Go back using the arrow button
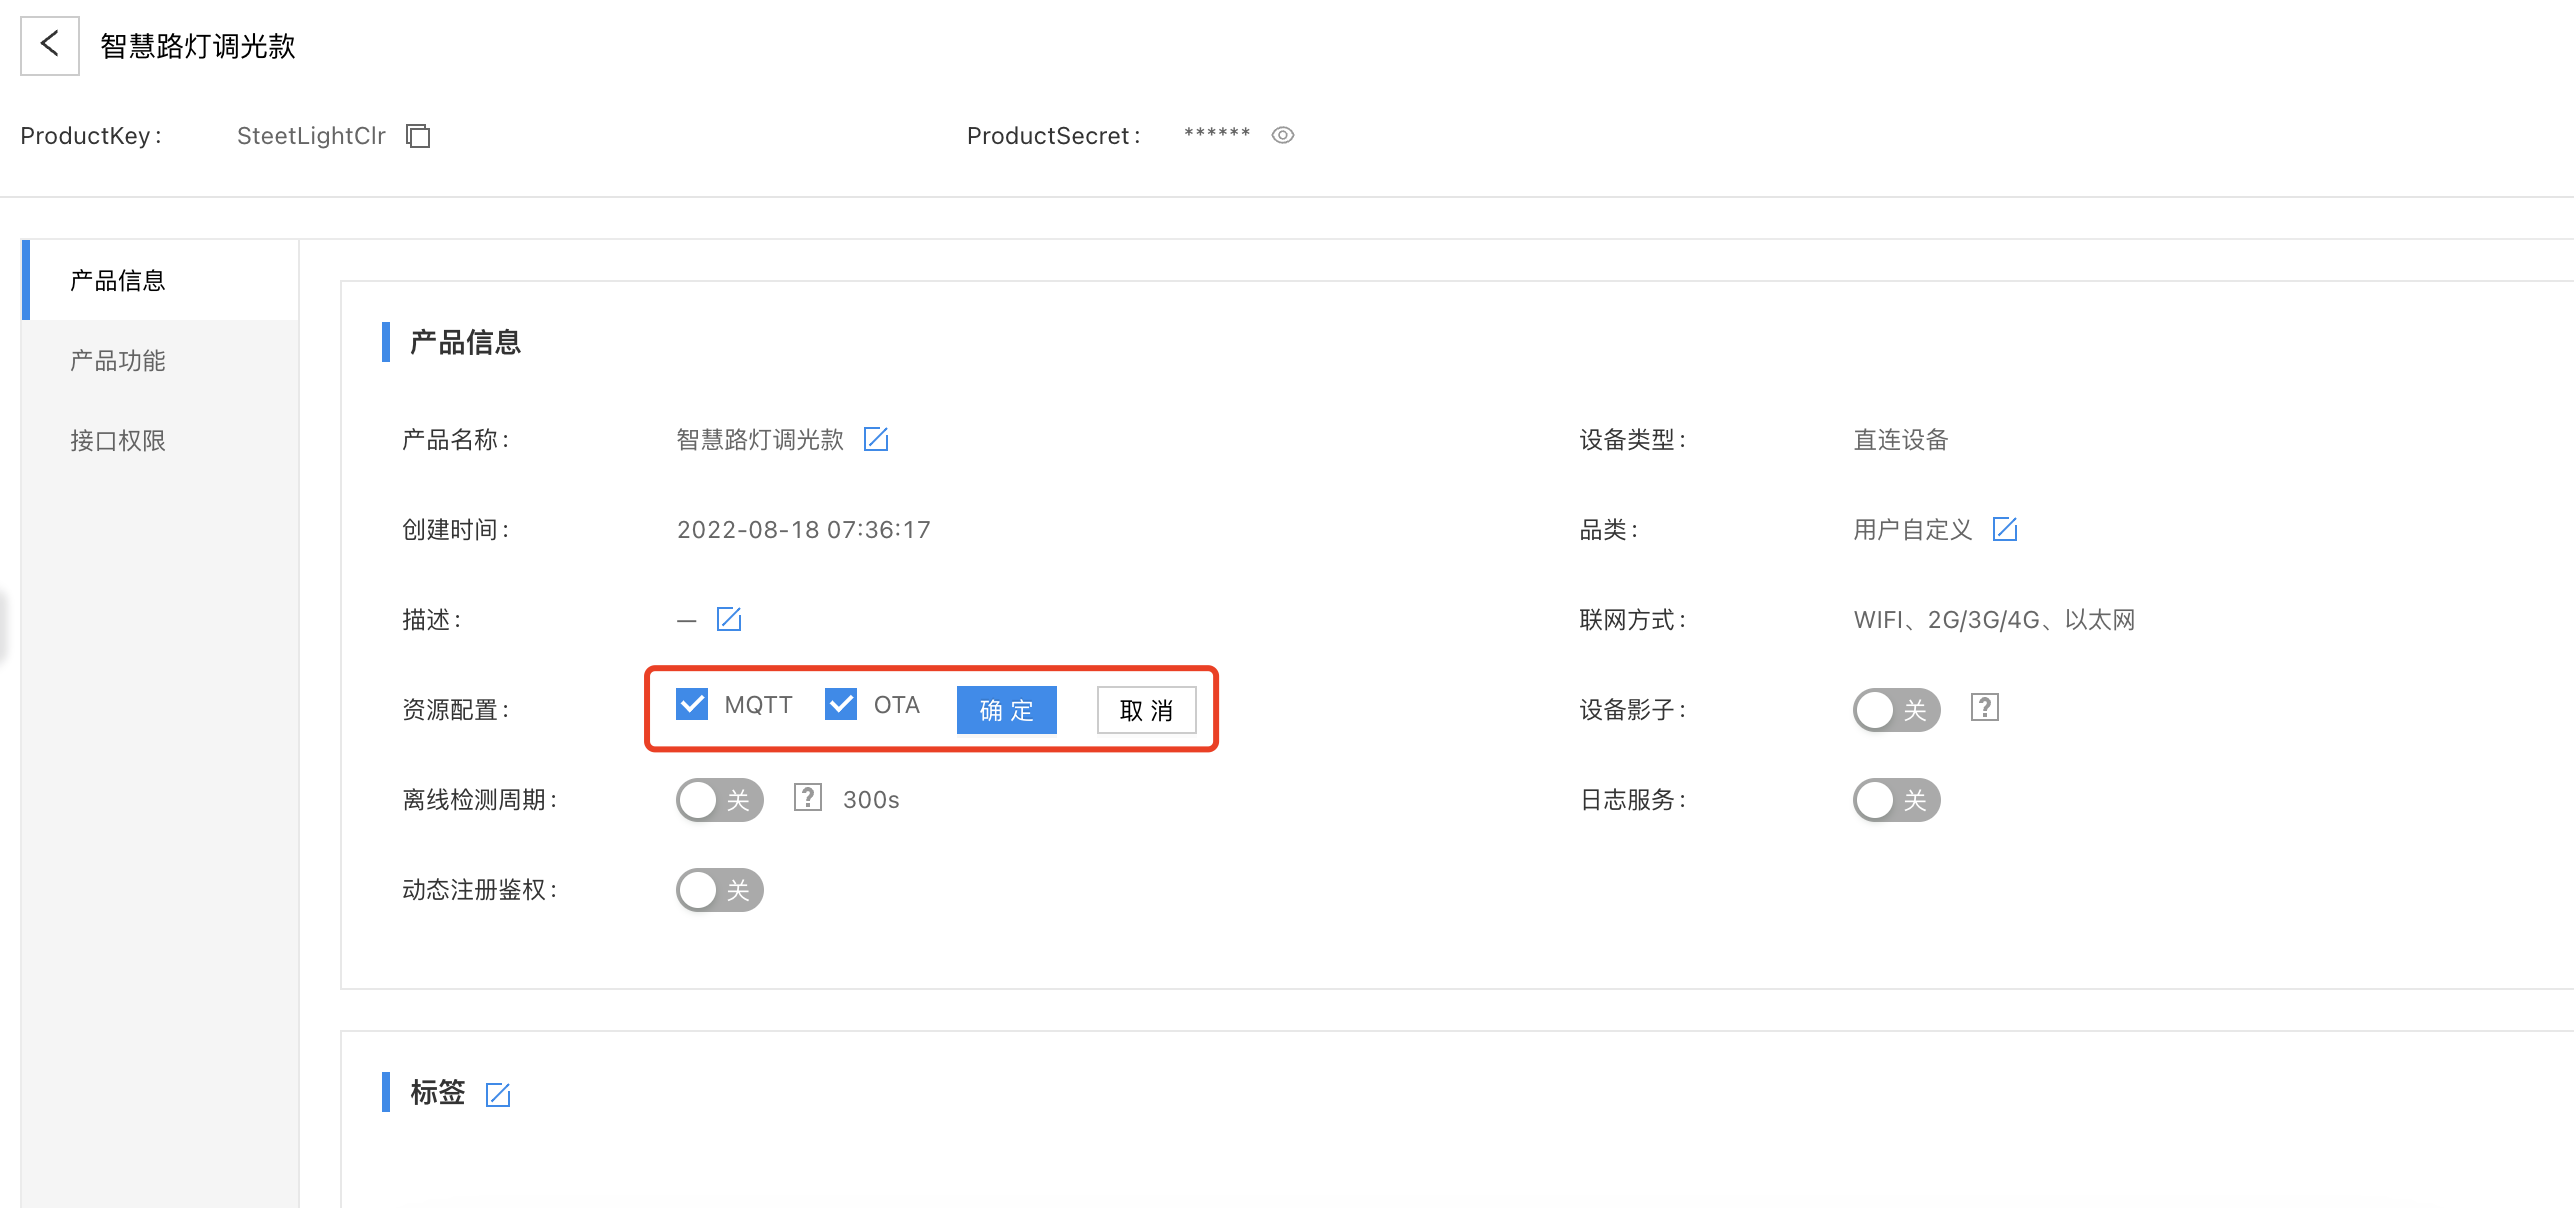This screenshot has width=2574, height=1208. pyautogui.click(x=49, y=45)
